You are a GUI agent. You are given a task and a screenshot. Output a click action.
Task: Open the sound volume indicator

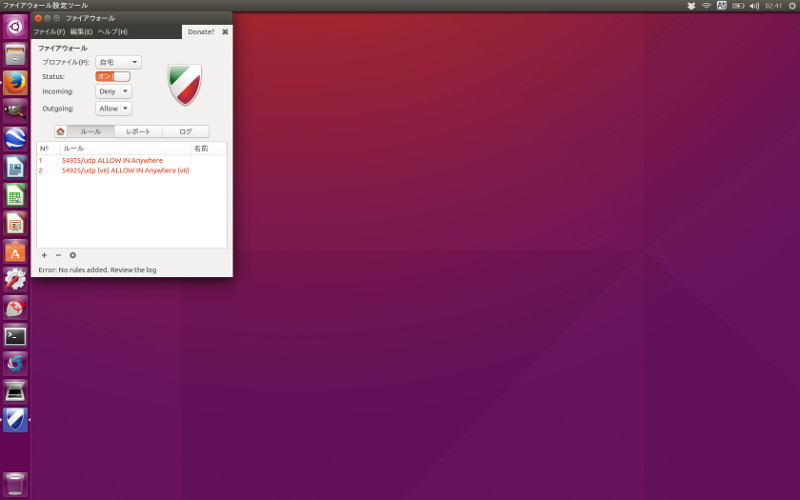(x=754, y=6)
